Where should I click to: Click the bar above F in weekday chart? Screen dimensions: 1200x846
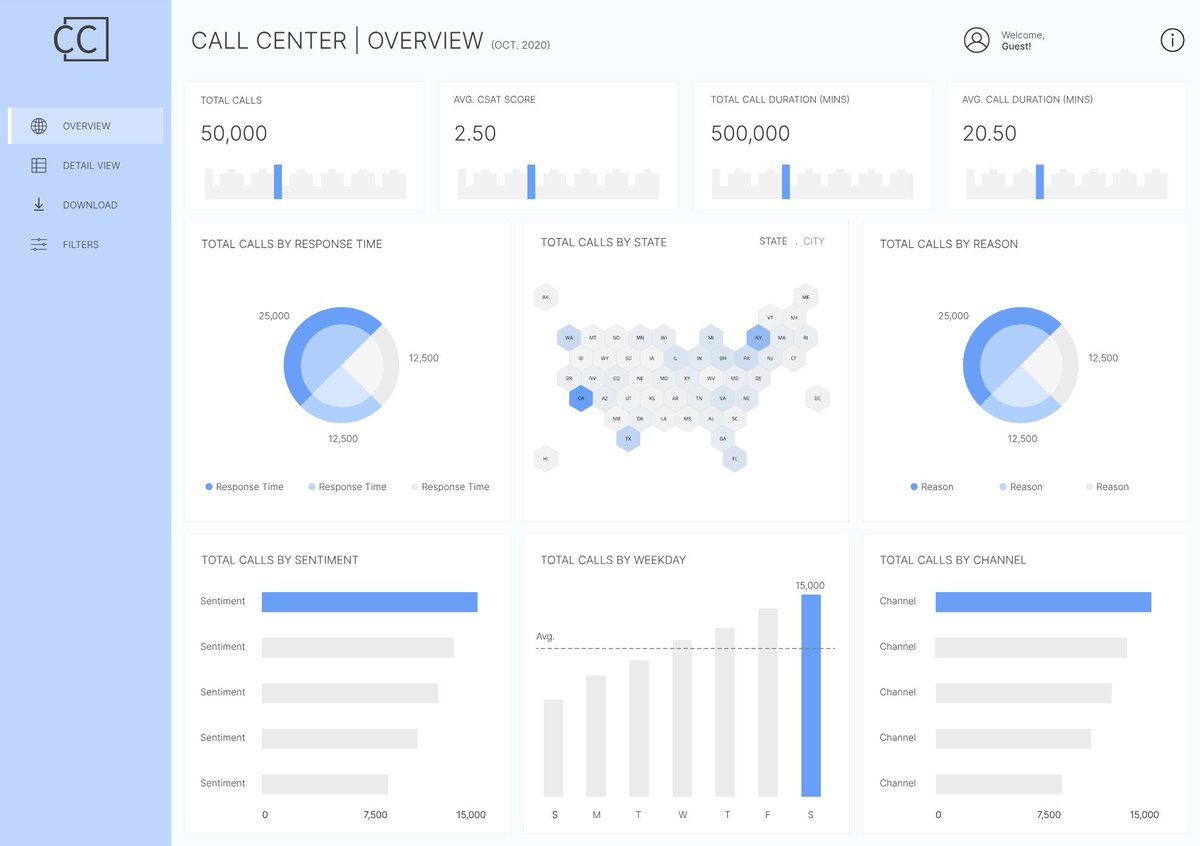[768, 702]
